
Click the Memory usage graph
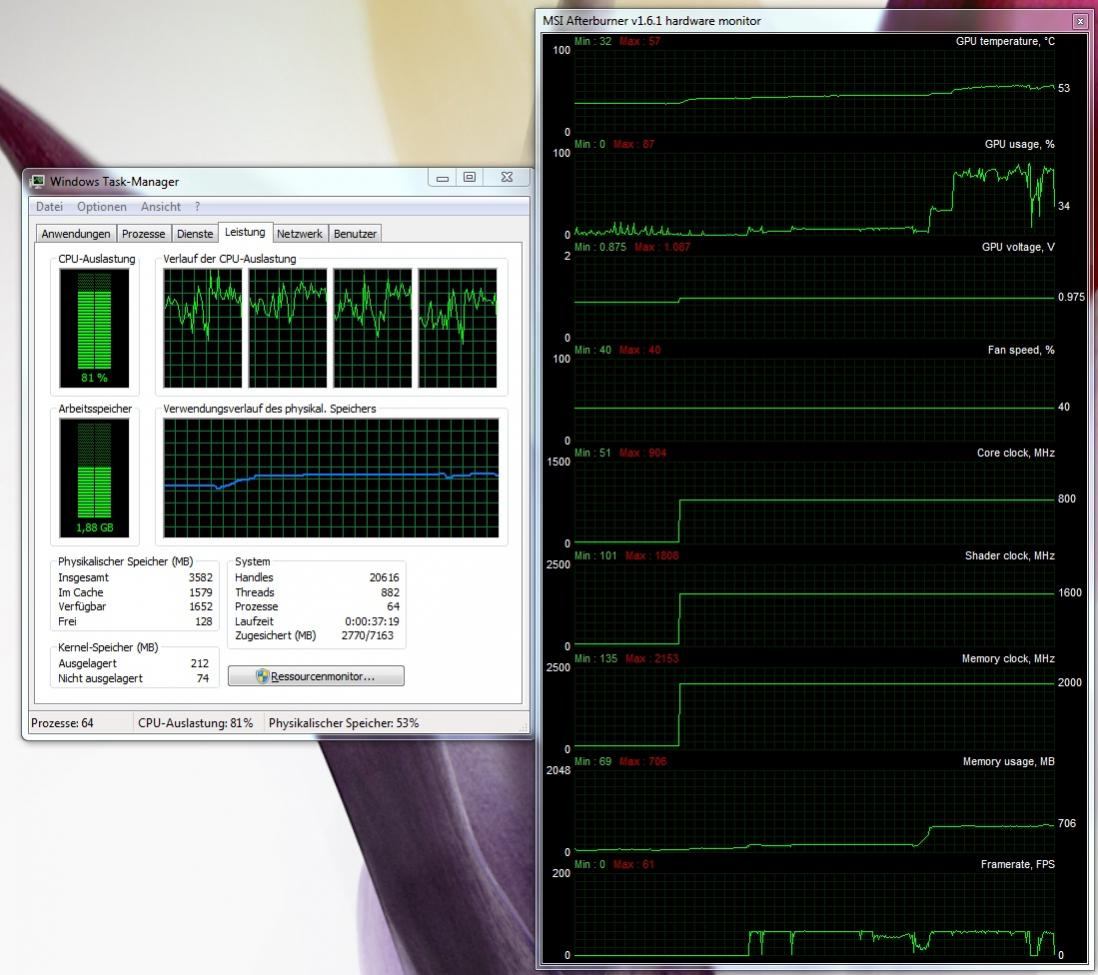coord(814,811)
